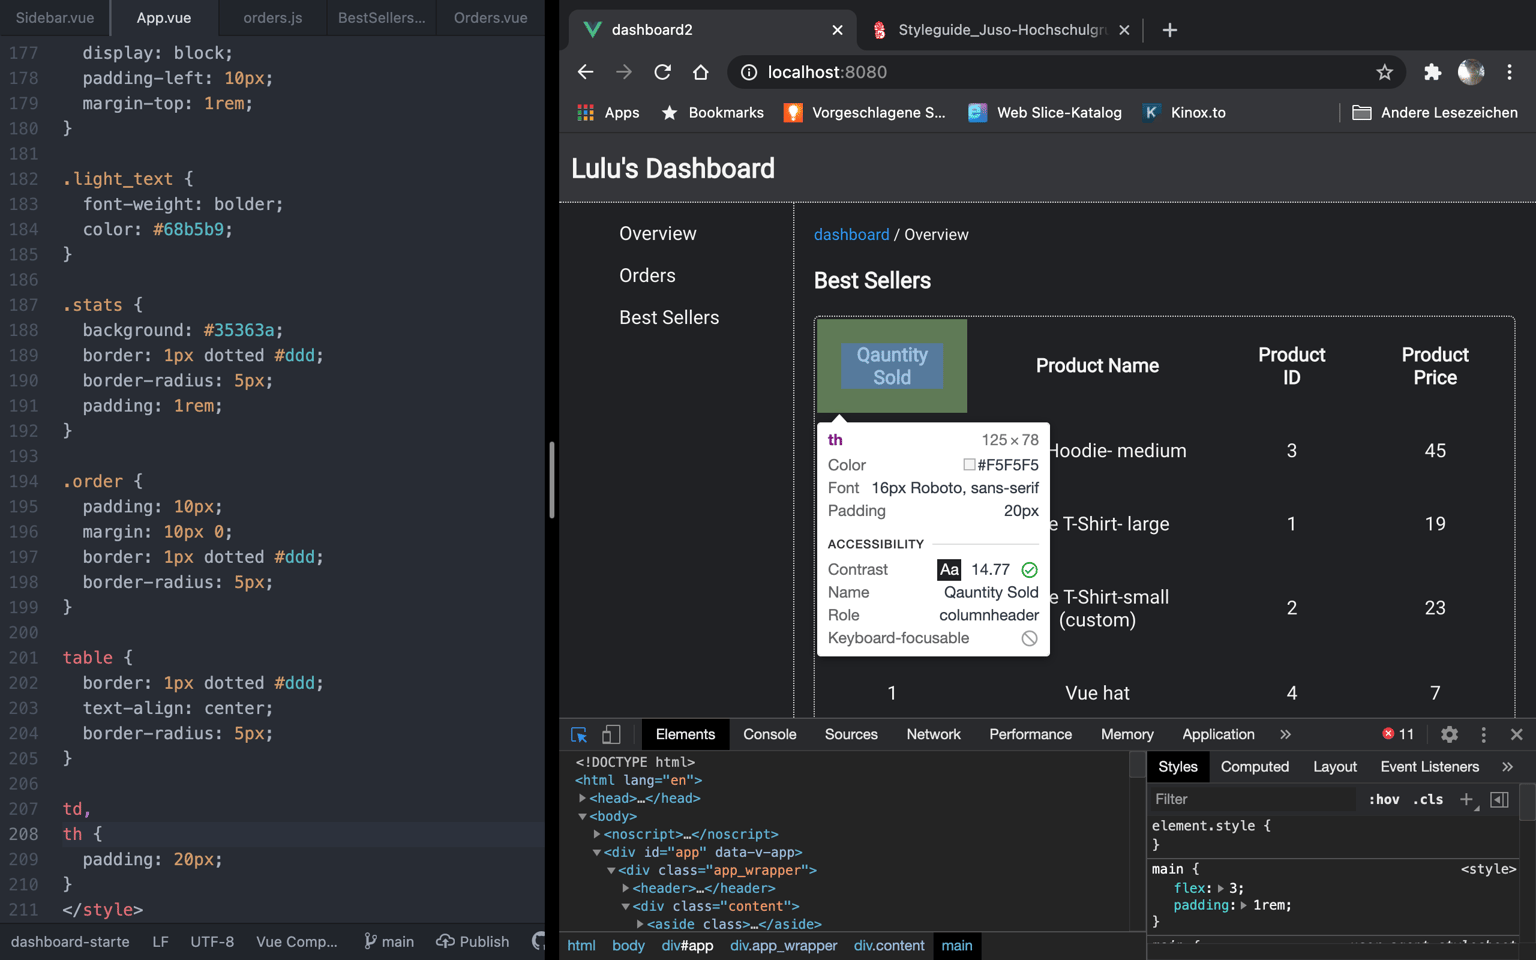Open the Chrome extensions puzzle icon
Screen dimensions: 1536x960
(1432, 72)
